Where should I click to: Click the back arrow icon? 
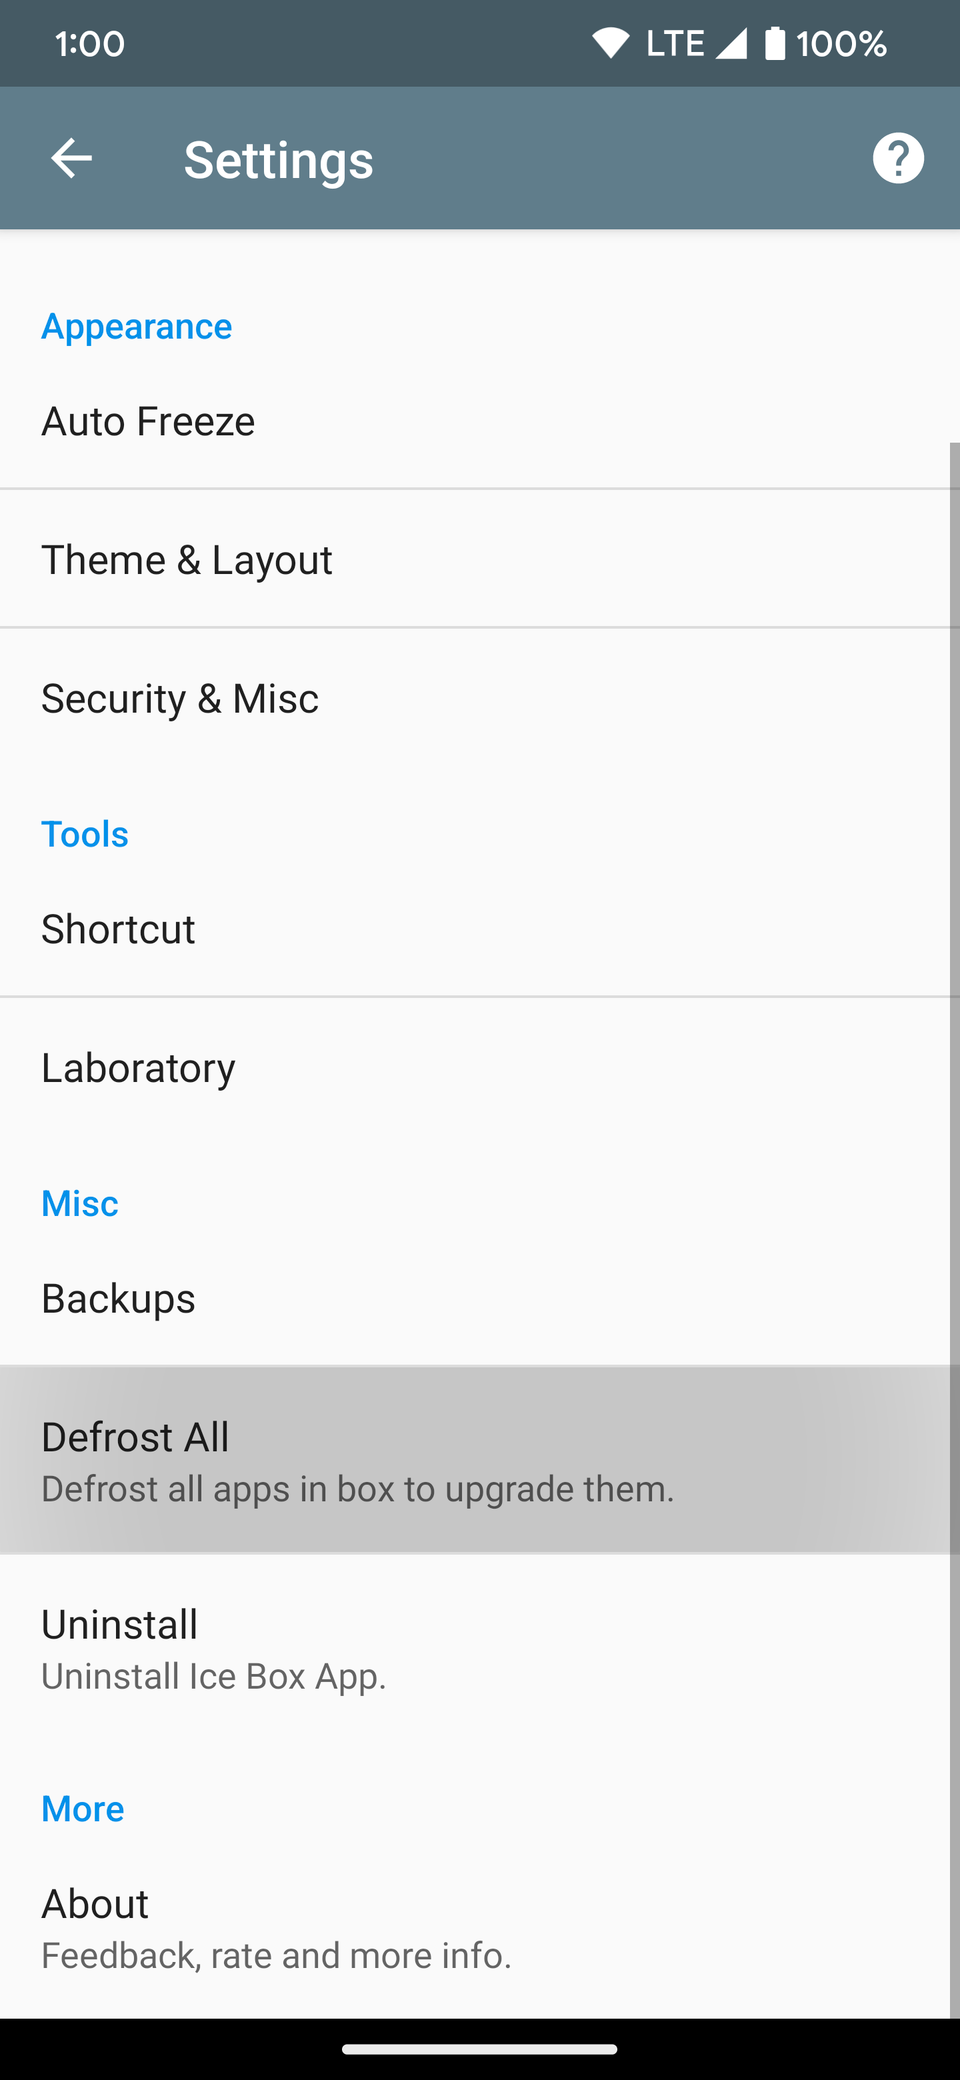point(70,157)
